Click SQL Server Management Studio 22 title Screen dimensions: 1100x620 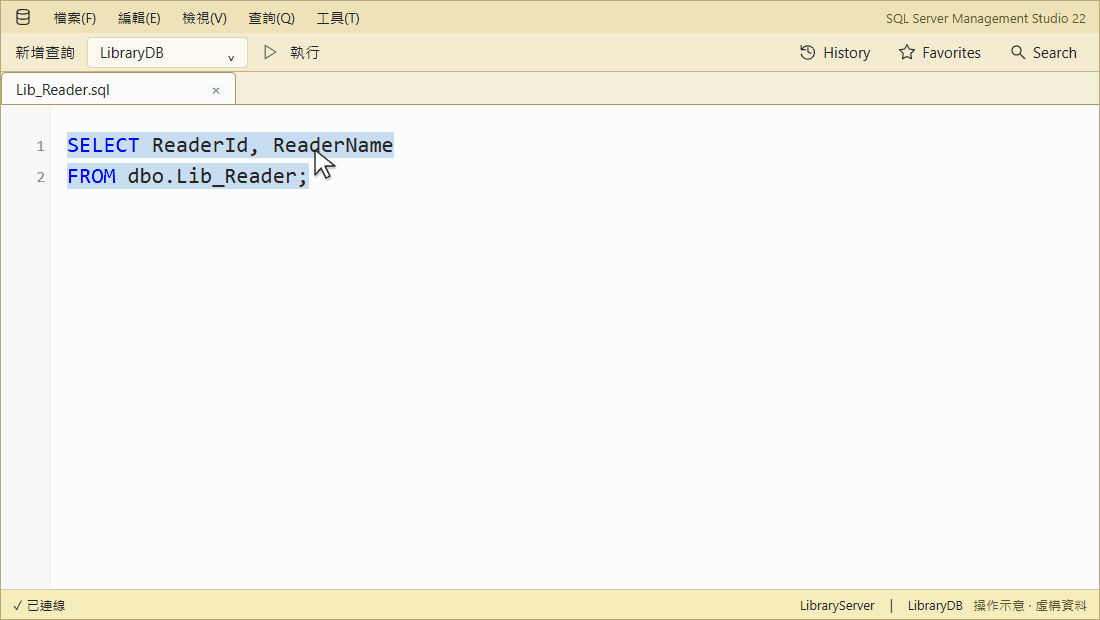click(x=986, y=18)
